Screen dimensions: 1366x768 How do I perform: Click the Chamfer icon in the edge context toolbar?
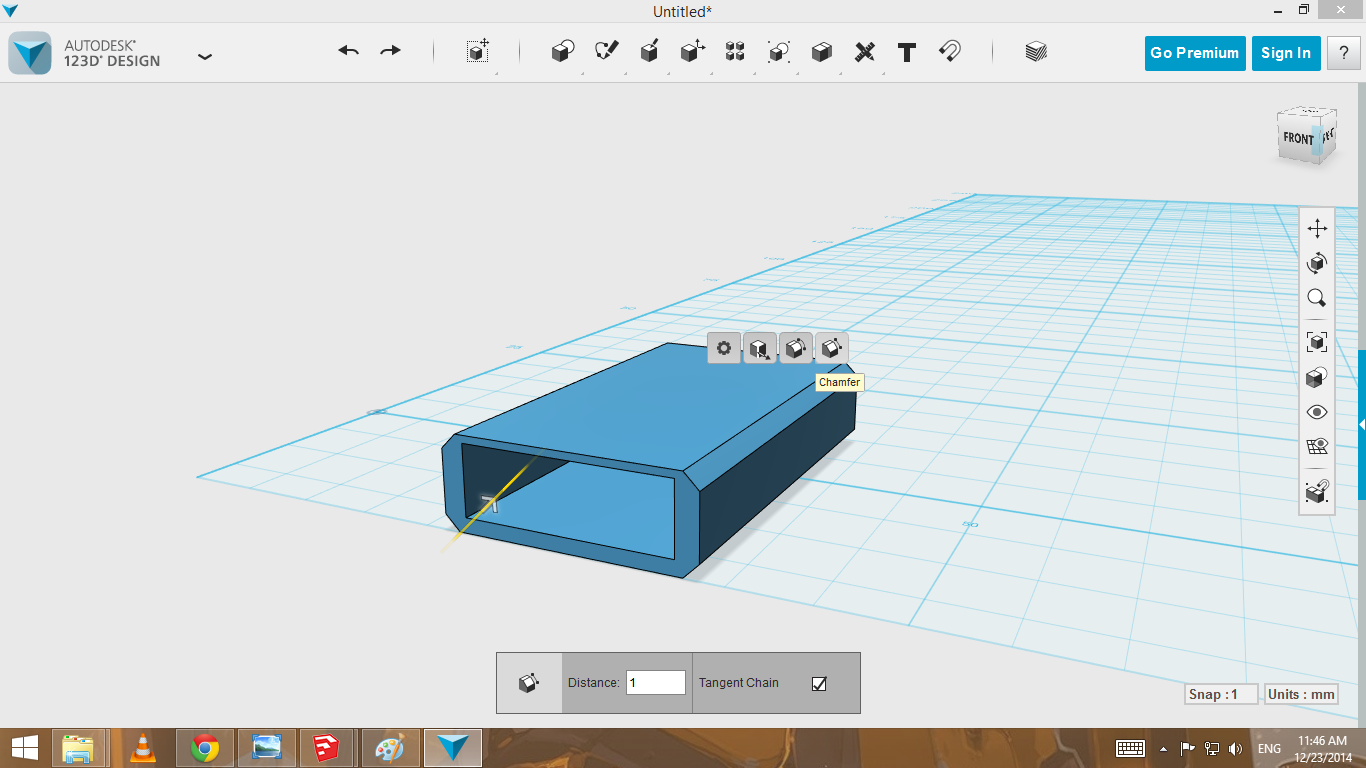point(832,348)
